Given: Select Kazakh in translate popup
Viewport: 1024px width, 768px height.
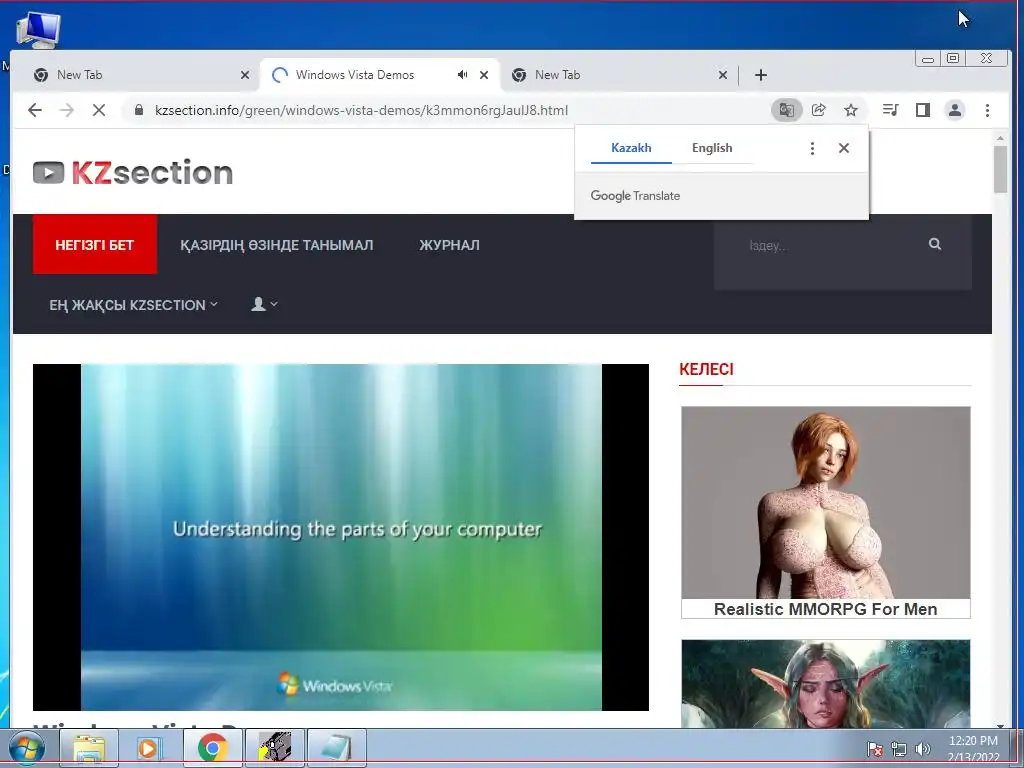Looking at the screenshot, I should [x=631, y=148].
